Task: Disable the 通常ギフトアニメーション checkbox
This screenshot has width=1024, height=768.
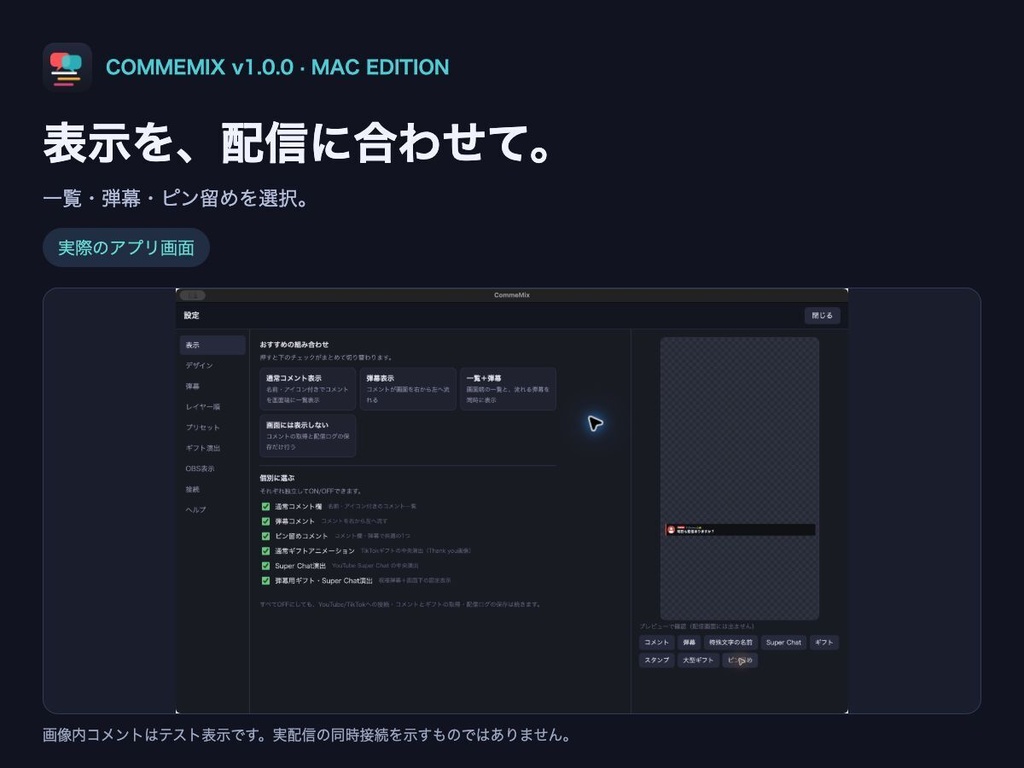Action: (x=266, y=551)
